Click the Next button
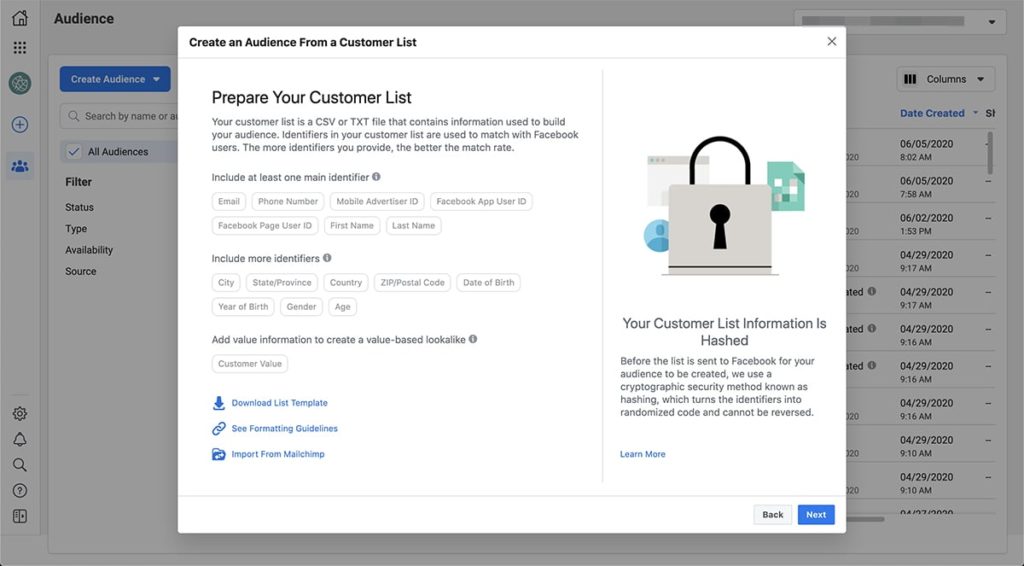 point(816,515)
